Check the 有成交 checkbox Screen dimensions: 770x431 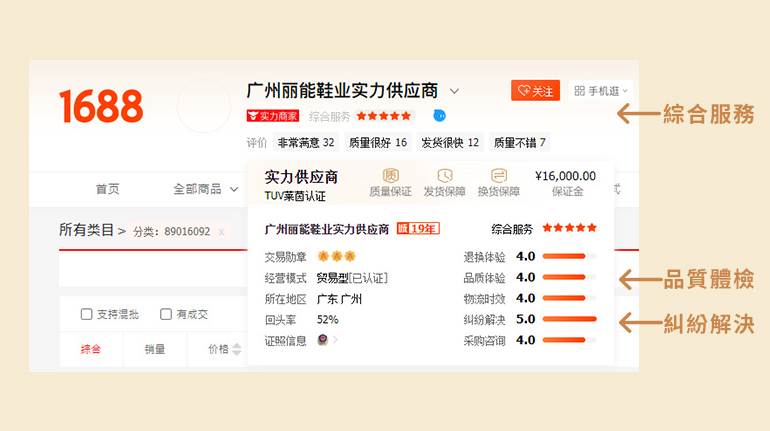(x=166, y=314)
